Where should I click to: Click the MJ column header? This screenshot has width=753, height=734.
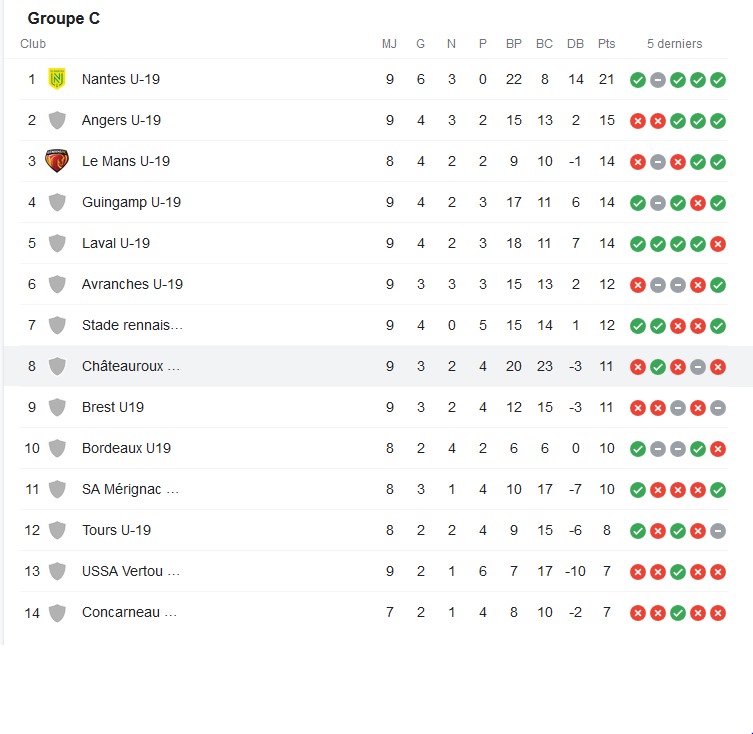click(389, 44)
